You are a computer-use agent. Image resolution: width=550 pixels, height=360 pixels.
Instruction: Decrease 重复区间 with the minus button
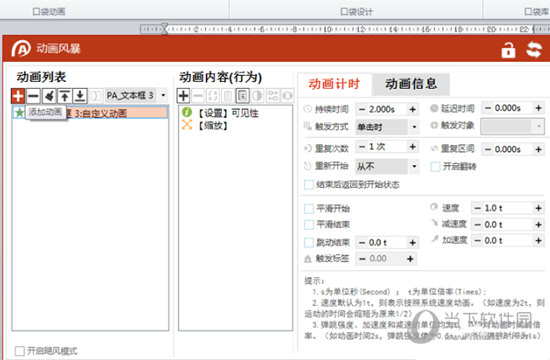coord(488,149)
